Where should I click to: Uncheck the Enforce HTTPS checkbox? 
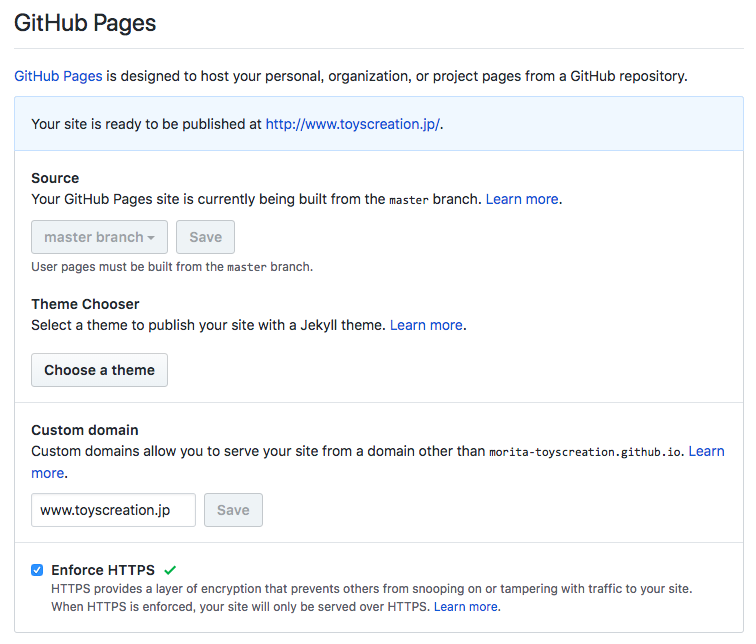click(37, 570)
